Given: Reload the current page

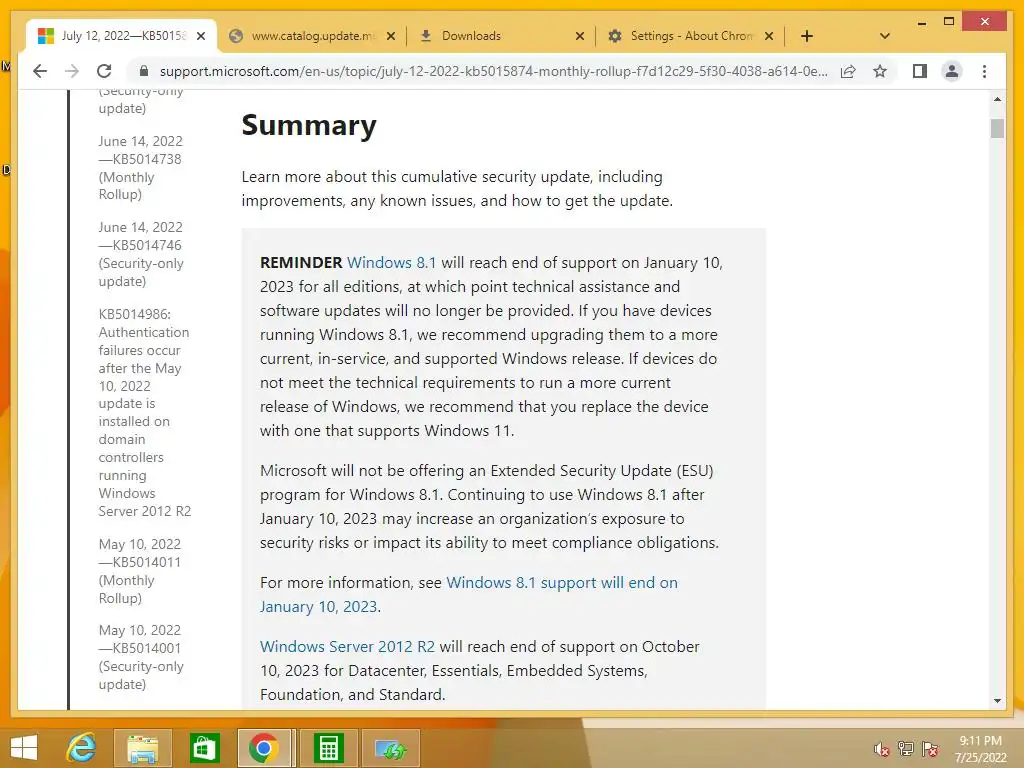Looking at the screenshot, I should coord(104,71).
